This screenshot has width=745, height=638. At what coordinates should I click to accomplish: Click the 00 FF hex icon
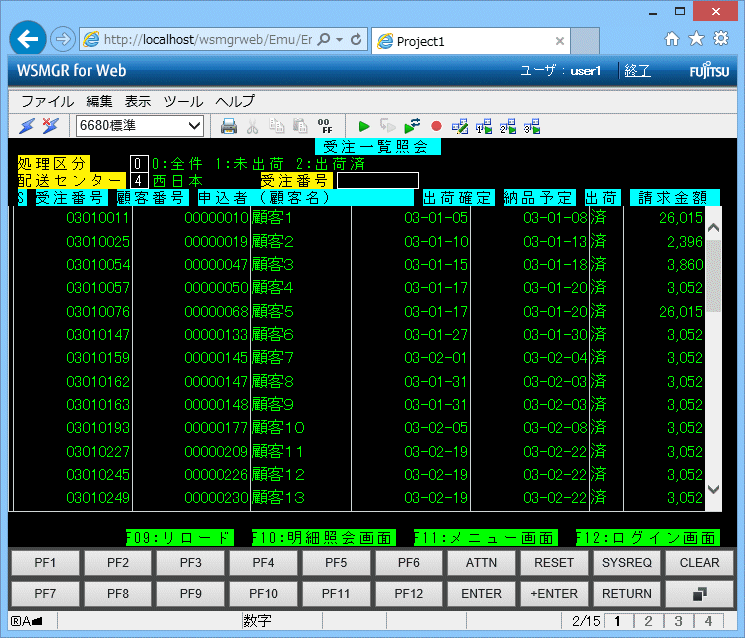click(325, 126)
